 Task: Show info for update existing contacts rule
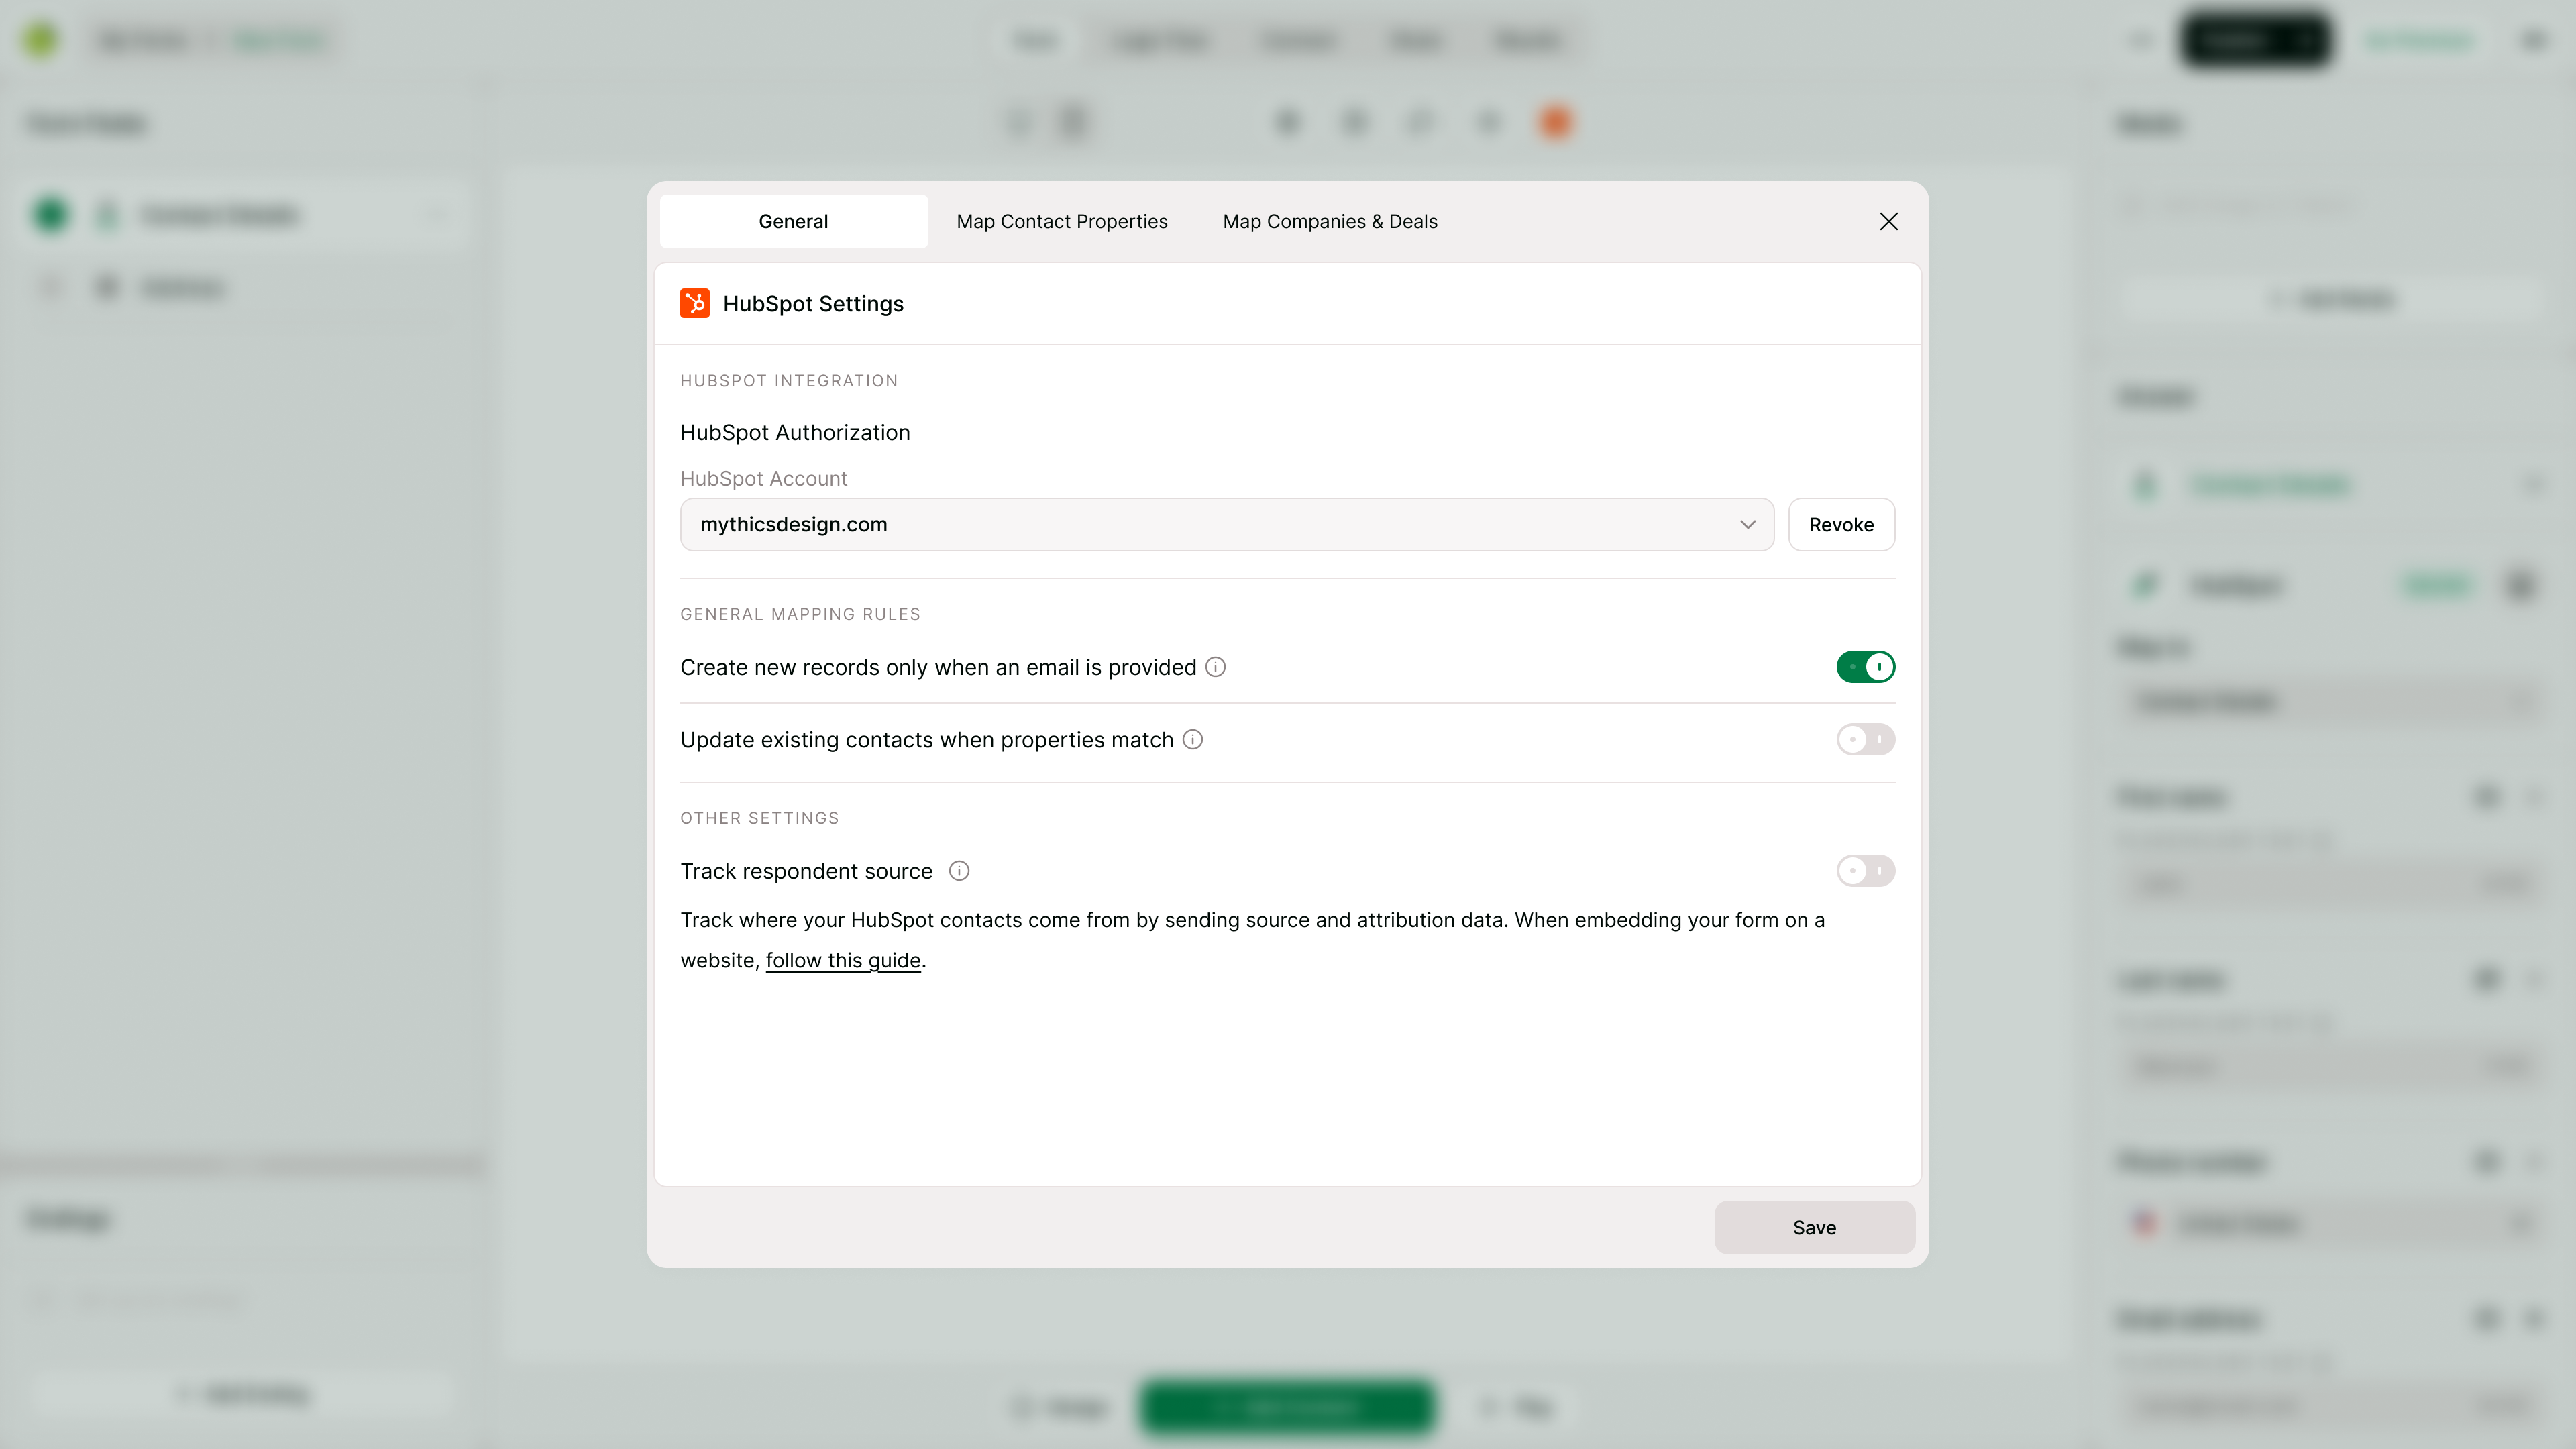[1192, 740]
